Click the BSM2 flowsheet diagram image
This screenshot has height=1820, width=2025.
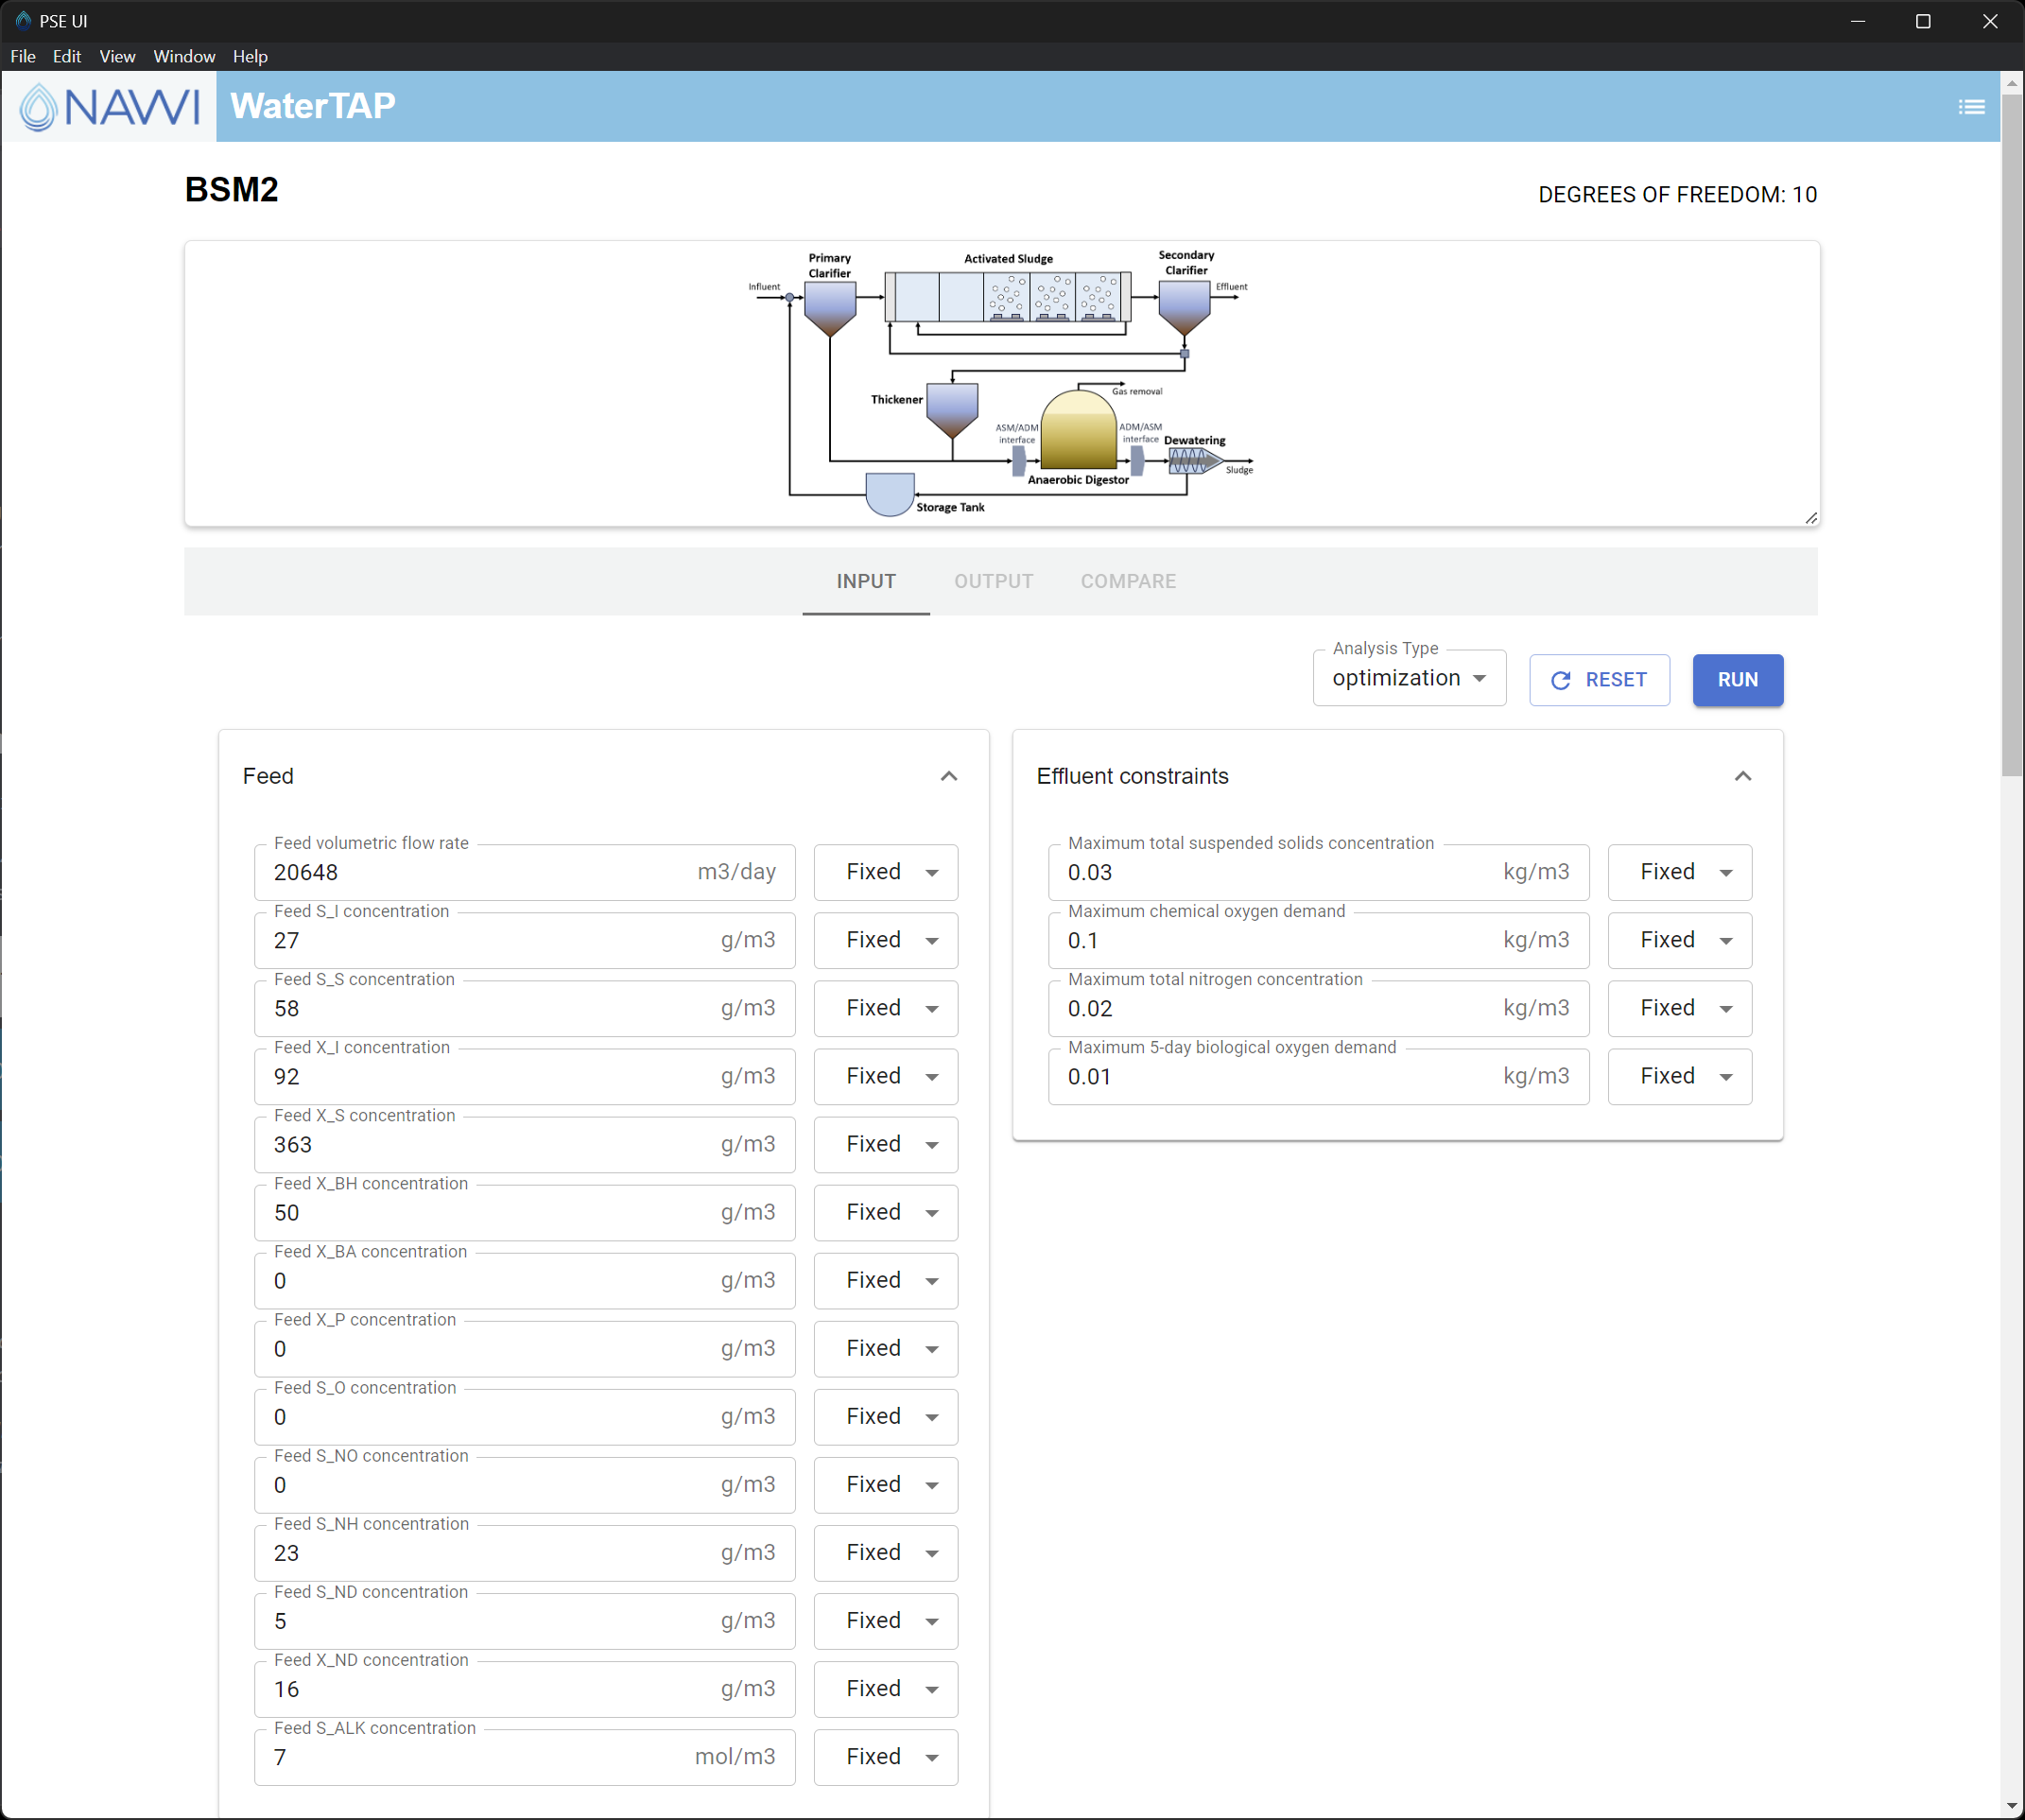point(1001,383)
